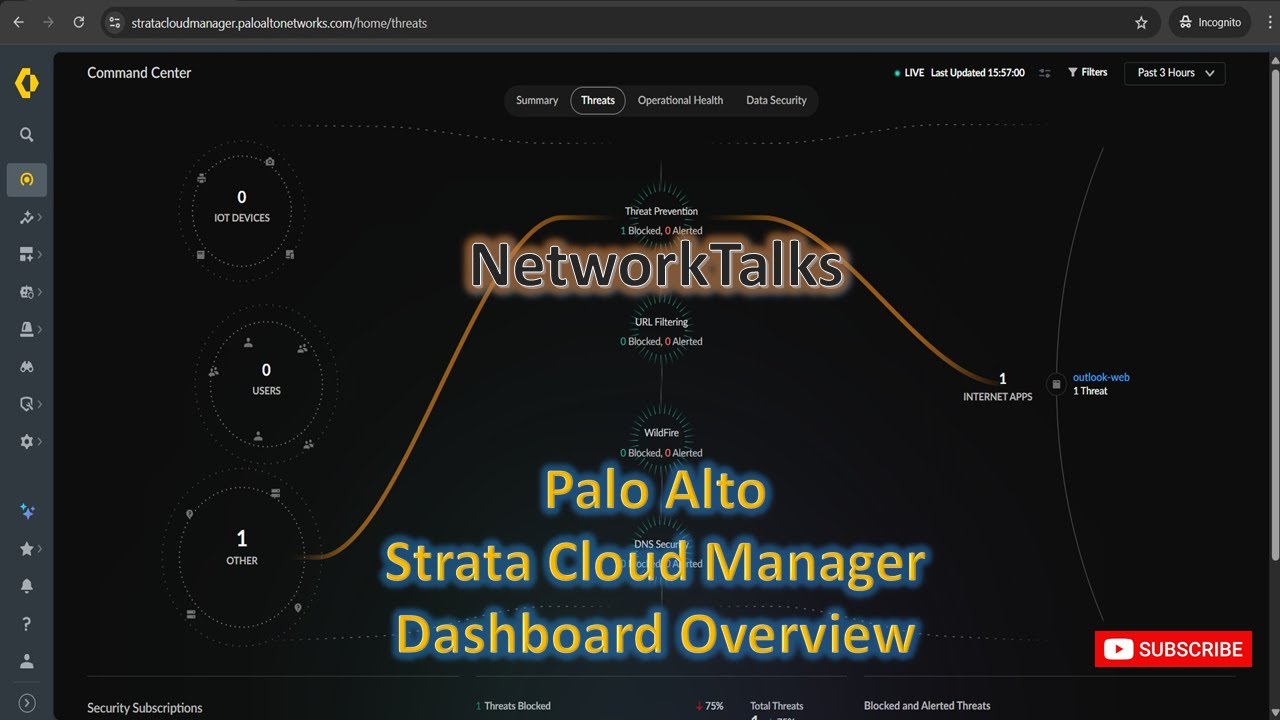The height and width of the screenshot is (720, 1280).
Task: Open the shield-search Reports sidebar icon
Action: [x=27, y=404]
